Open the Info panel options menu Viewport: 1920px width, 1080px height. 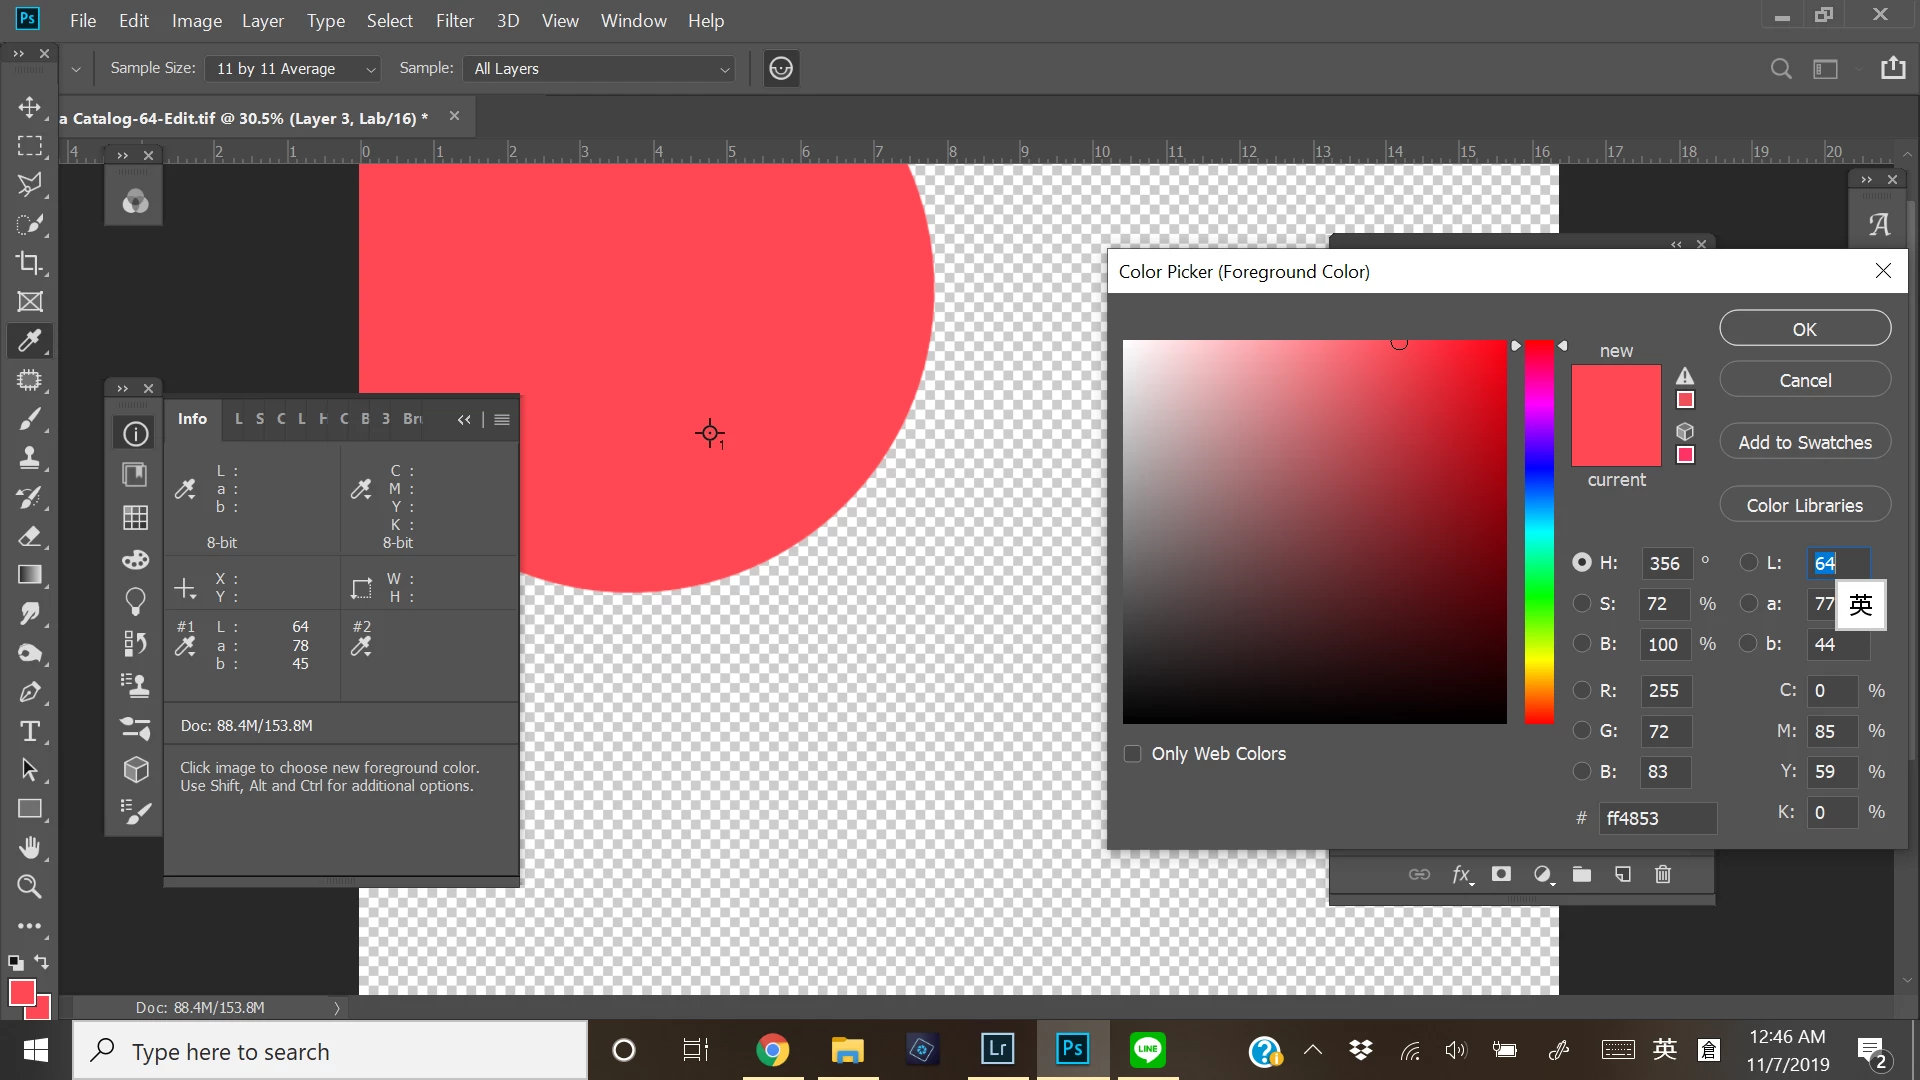tap(502, 420)
